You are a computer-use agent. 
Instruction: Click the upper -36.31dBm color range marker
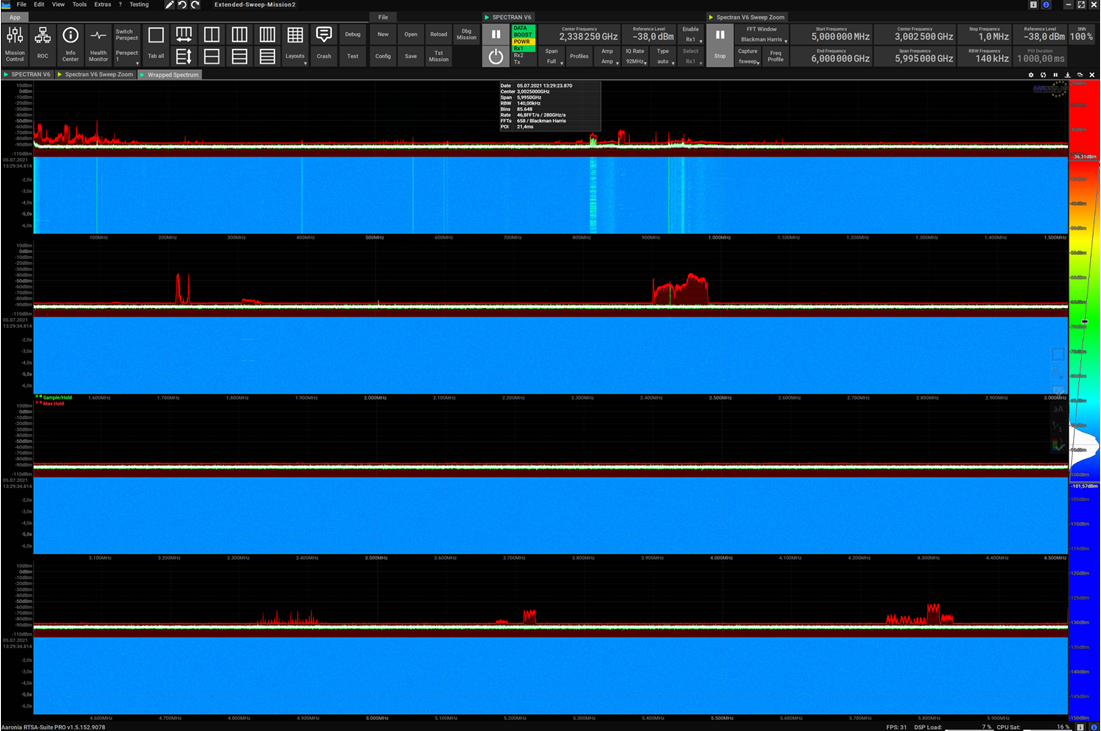pos(1084,157)
